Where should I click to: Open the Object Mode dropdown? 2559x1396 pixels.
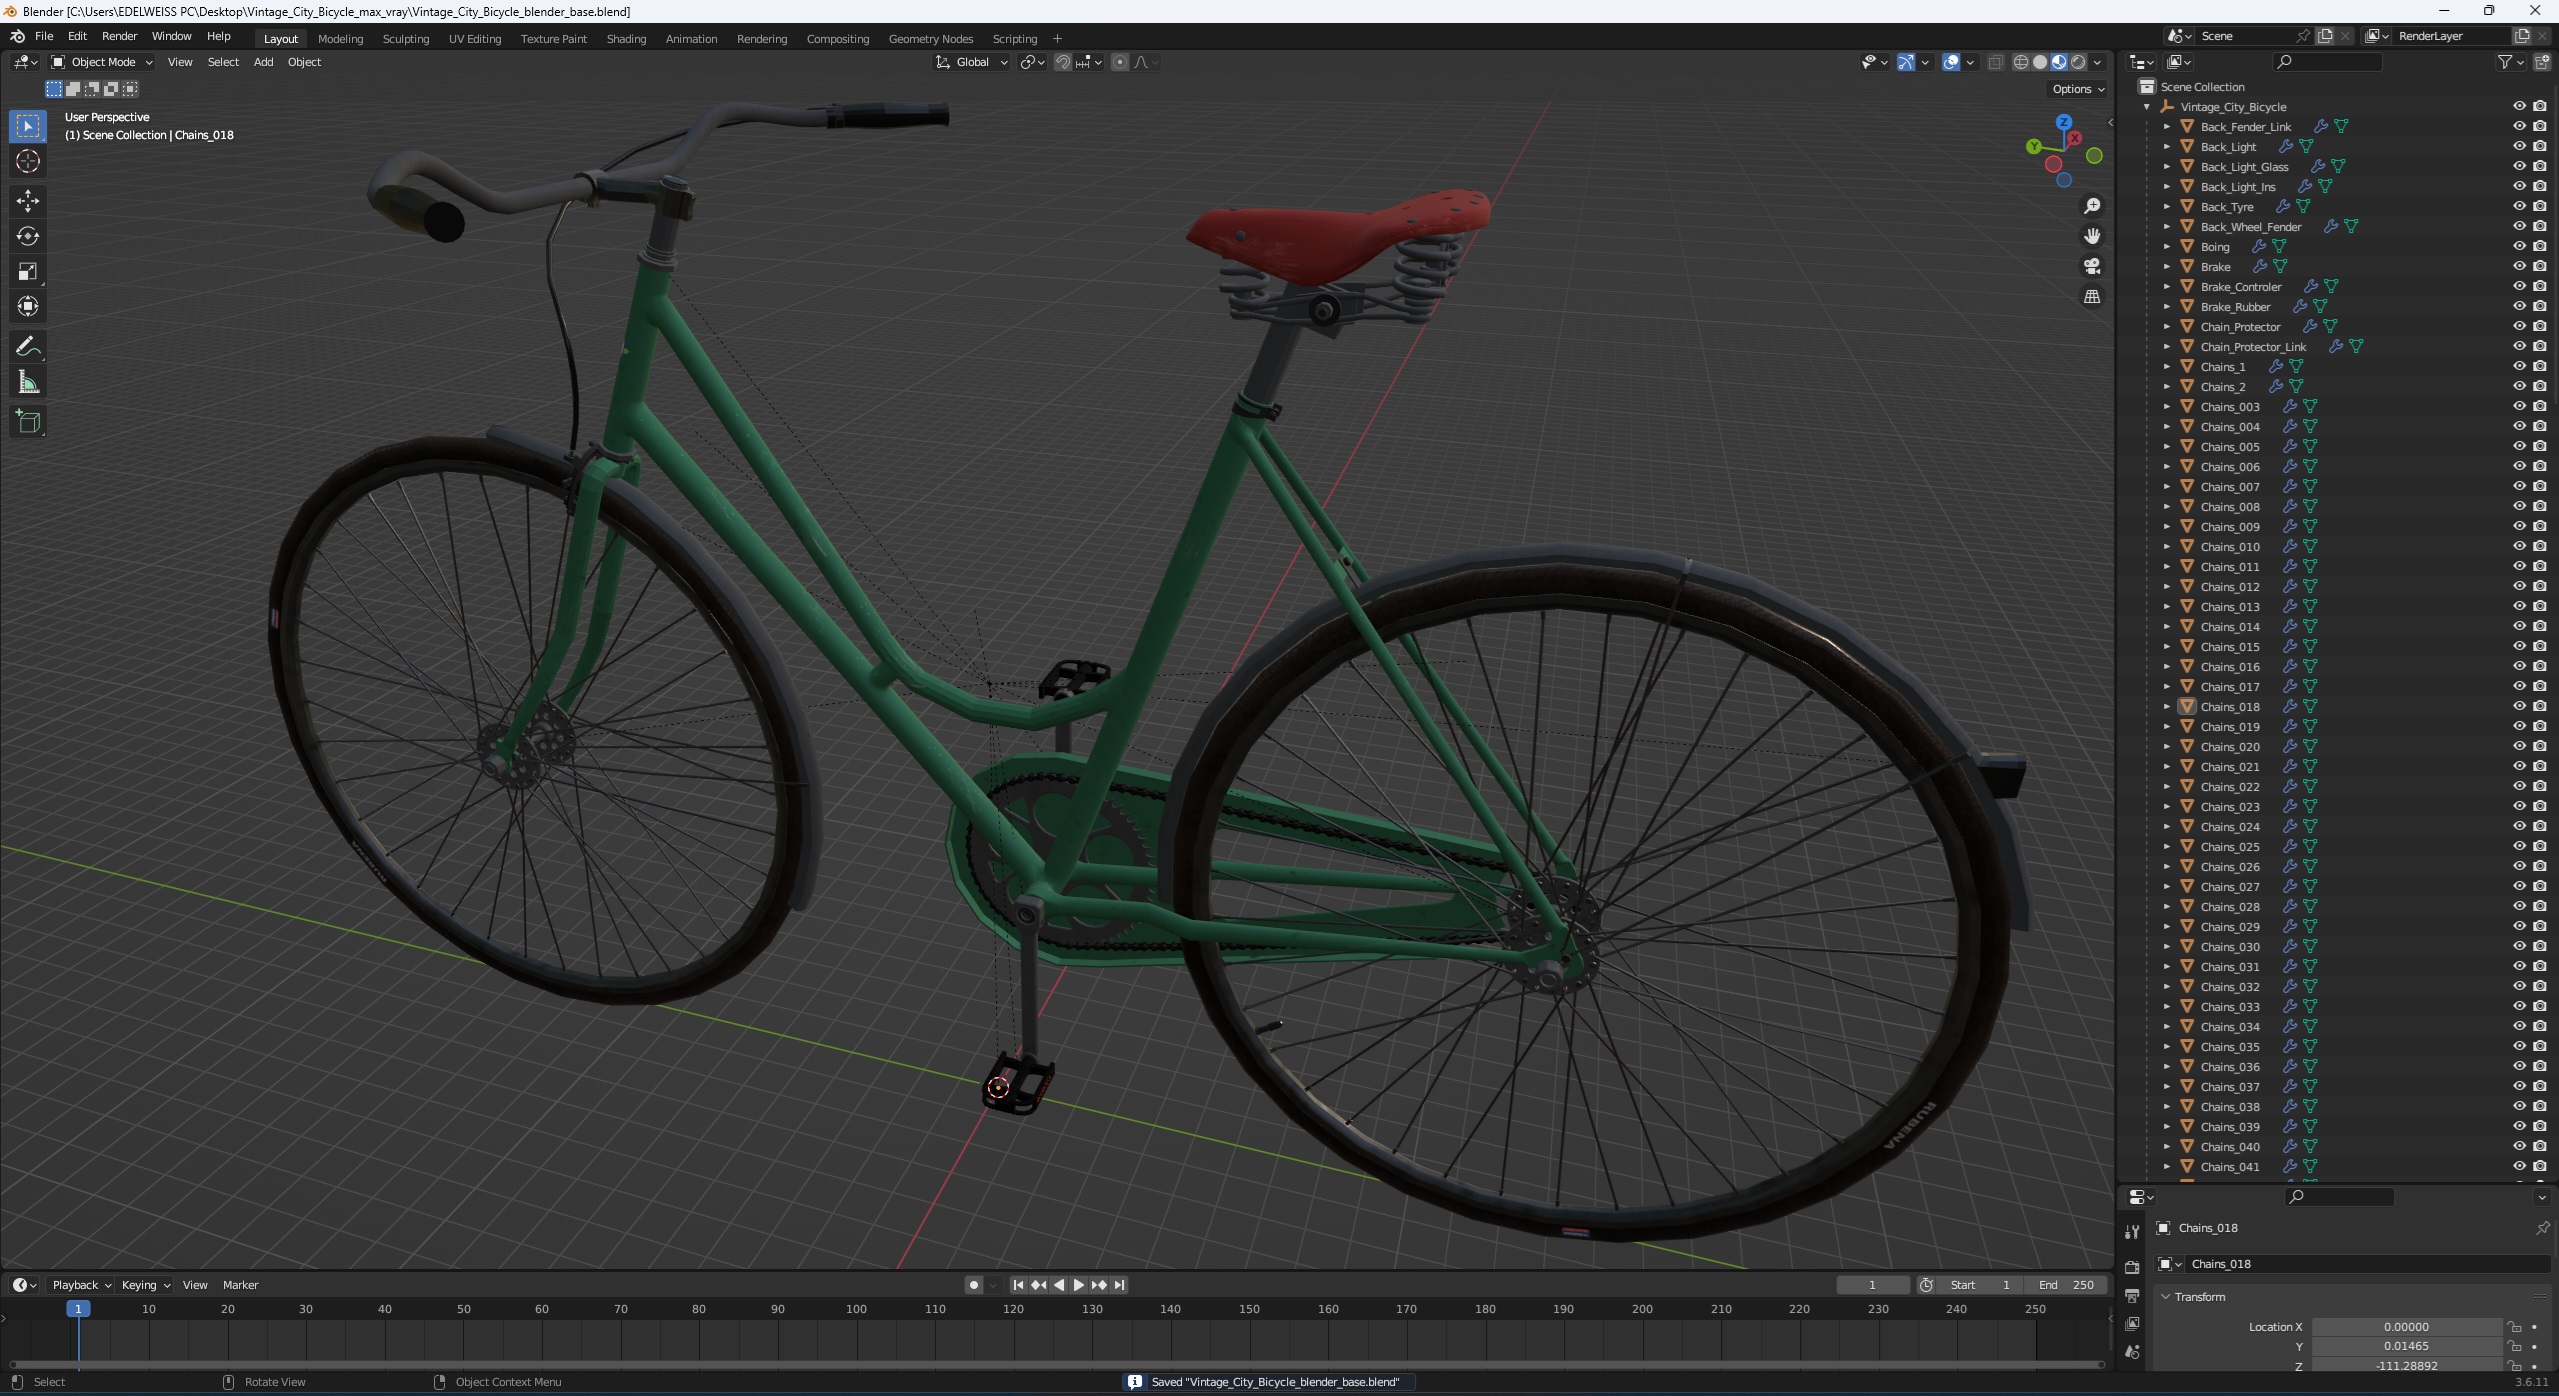[102, 62]
